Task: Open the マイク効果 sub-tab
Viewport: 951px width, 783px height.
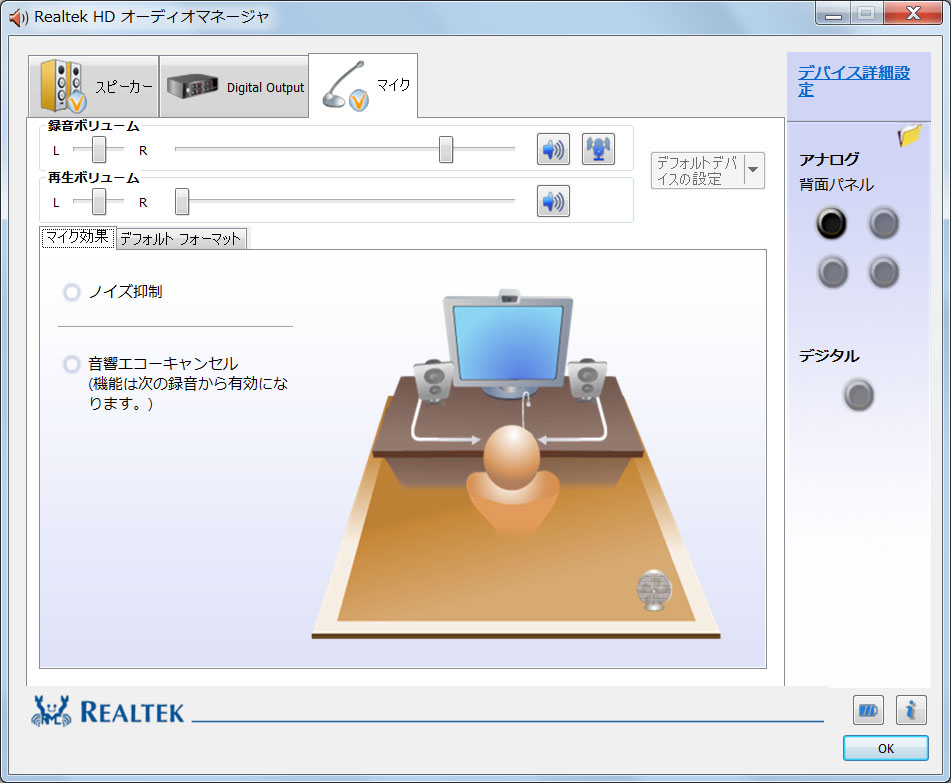Action: (x=78, y=237)
